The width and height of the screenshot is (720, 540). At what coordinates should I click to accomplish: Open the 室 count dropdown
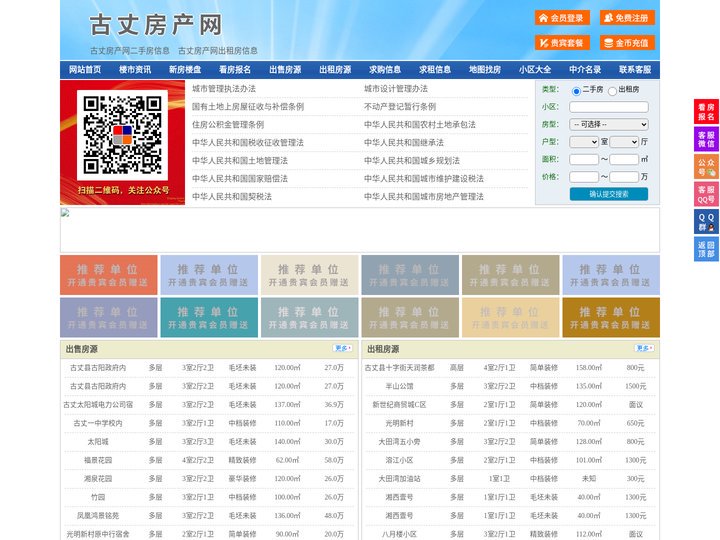pos(584,142)
